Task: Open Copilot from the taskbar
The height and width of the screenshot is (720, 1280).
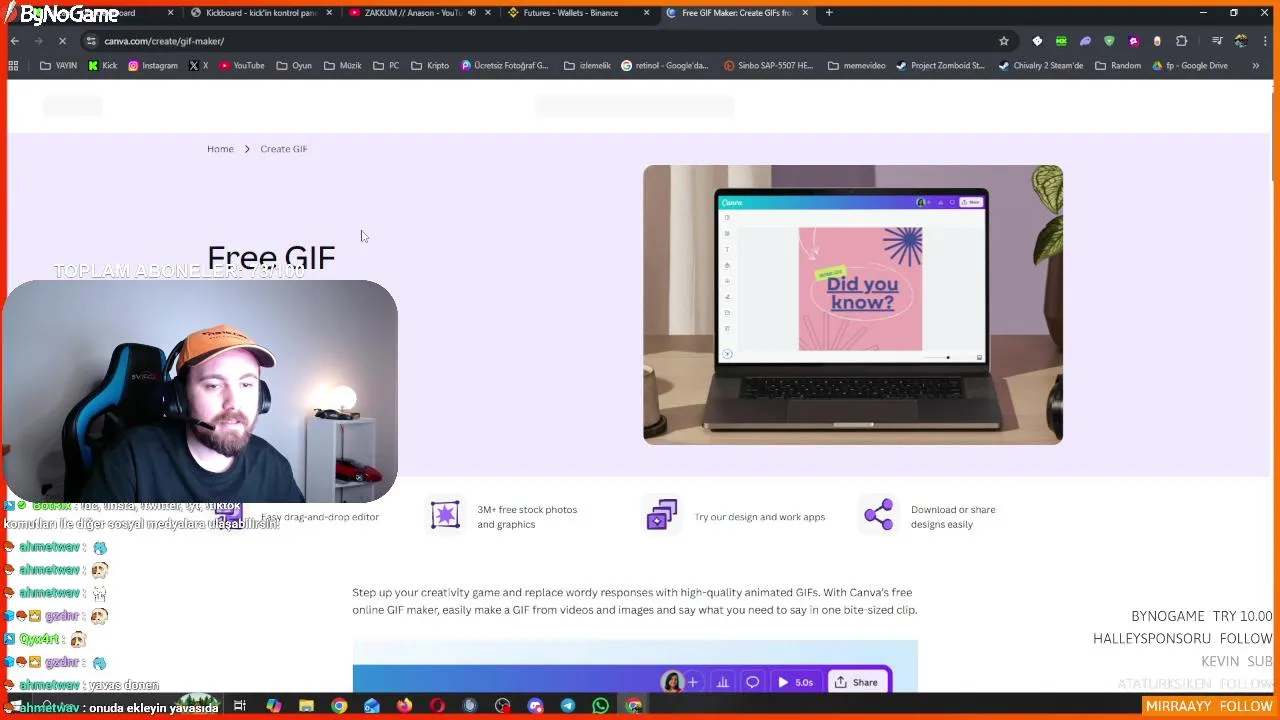Action: tap(273, 706)
